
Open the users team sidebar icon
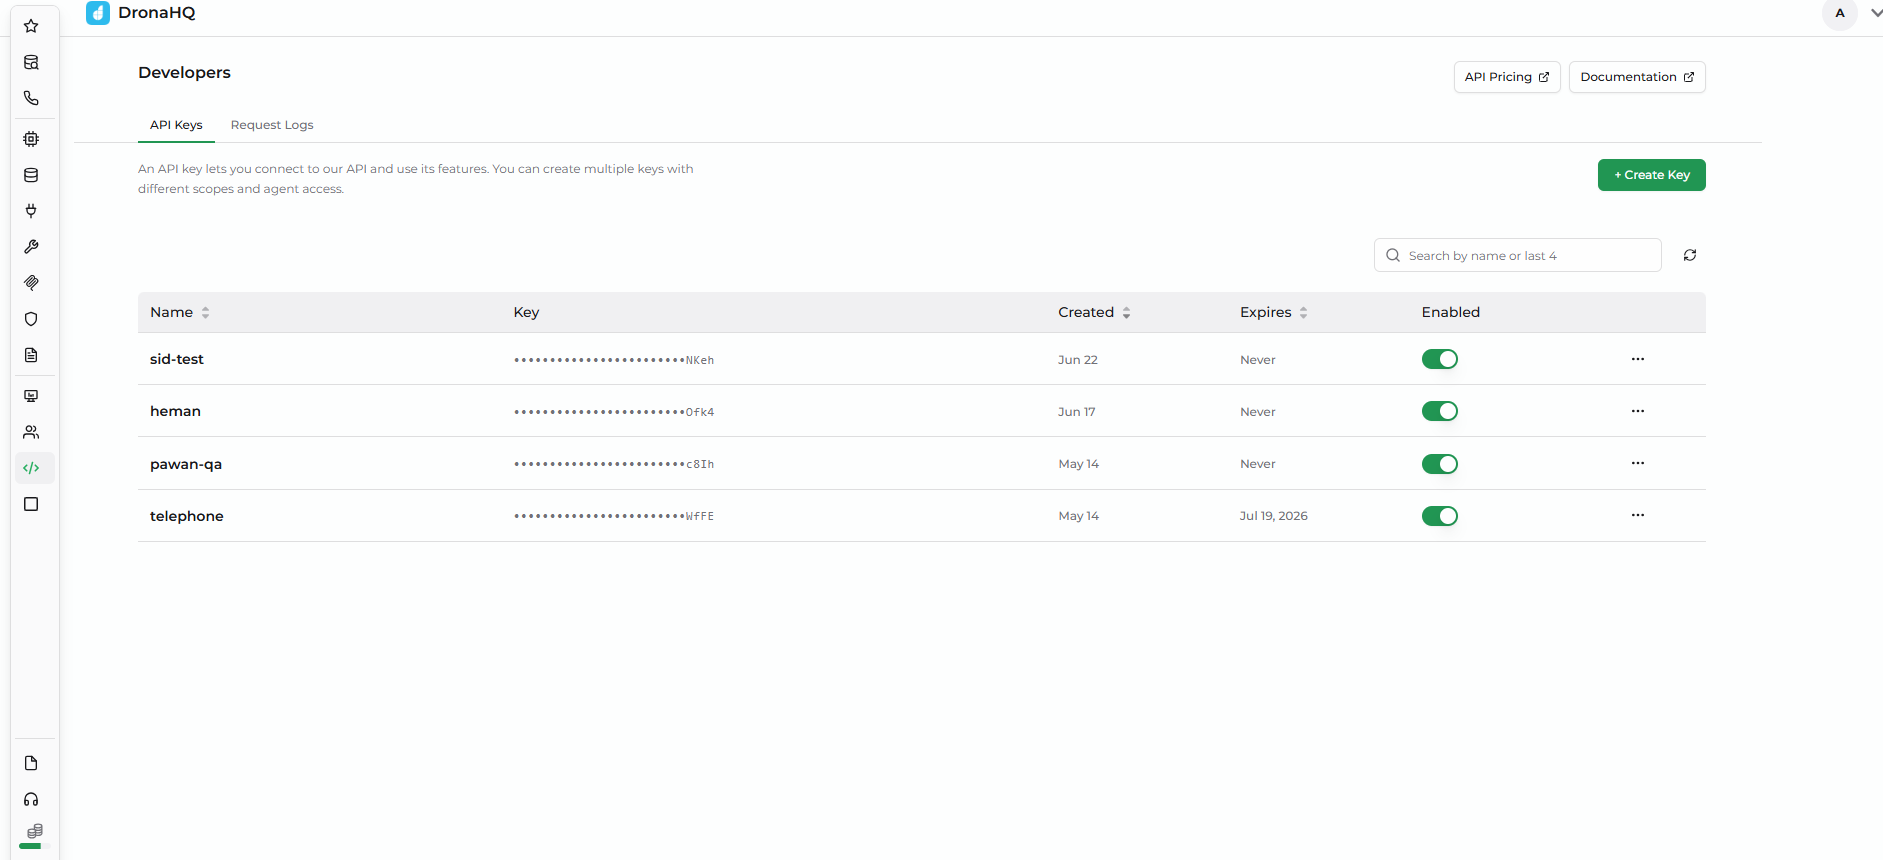point(31,432)
